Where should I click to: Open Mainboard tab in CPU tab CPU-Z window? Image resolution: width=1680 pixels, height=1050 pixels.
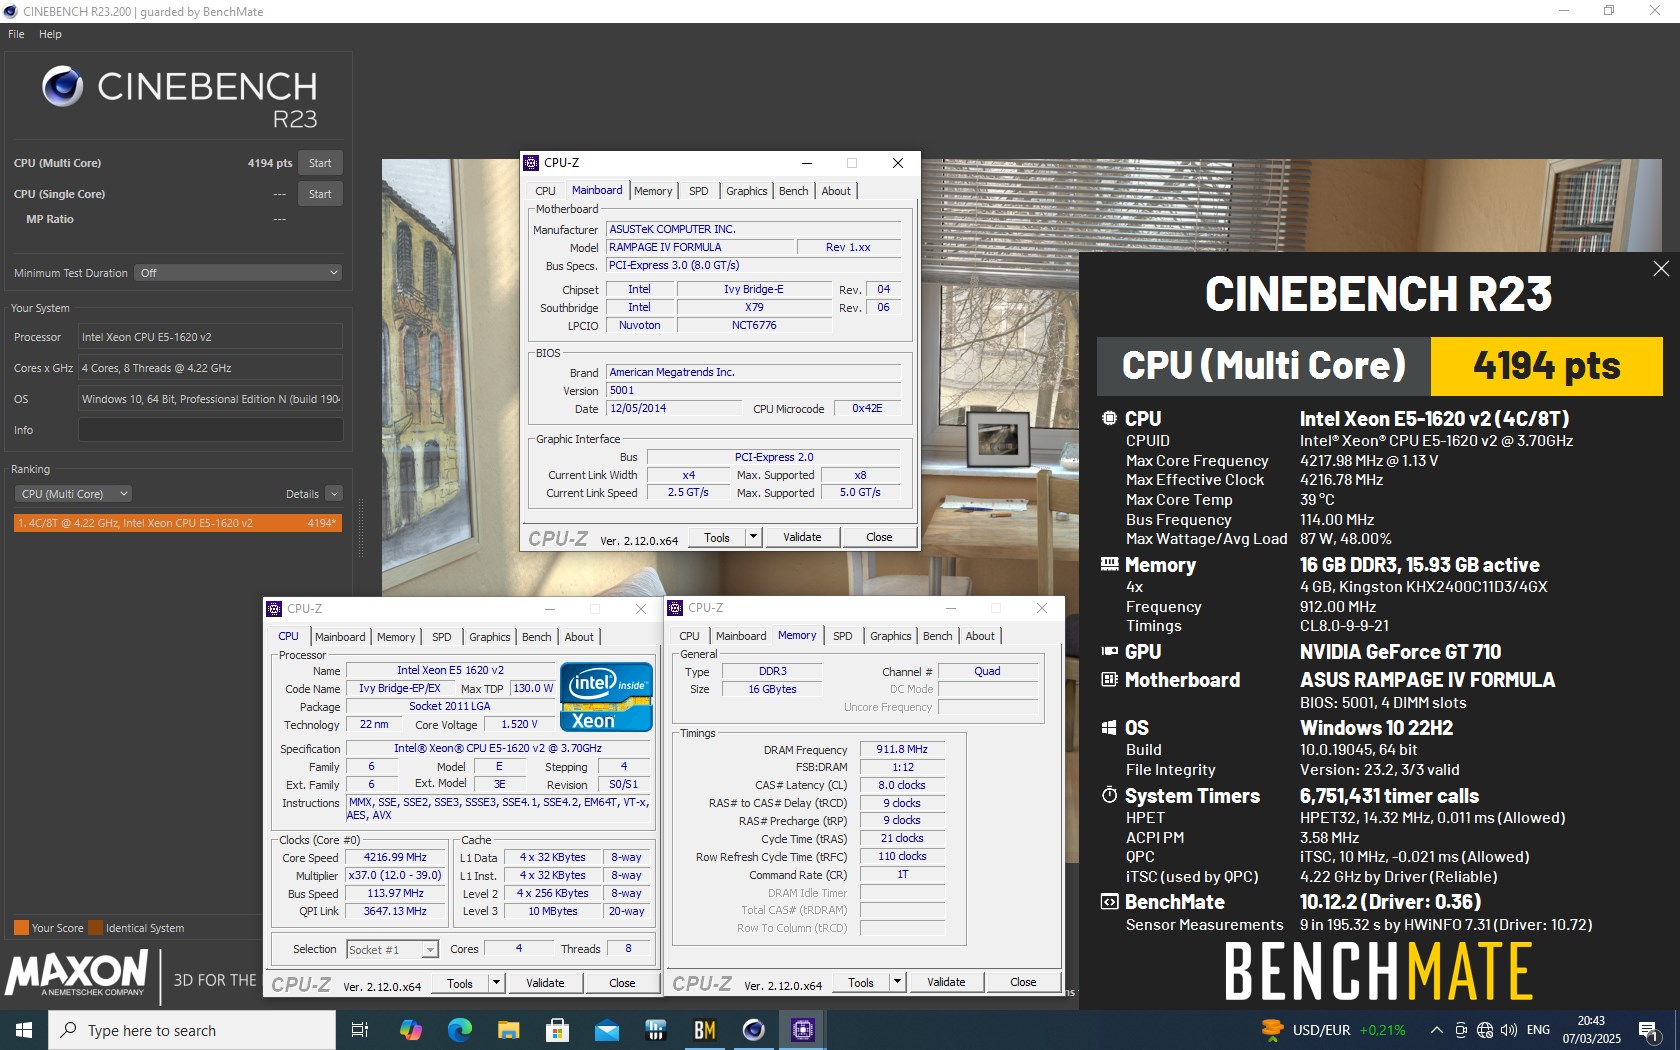[340, 637]
